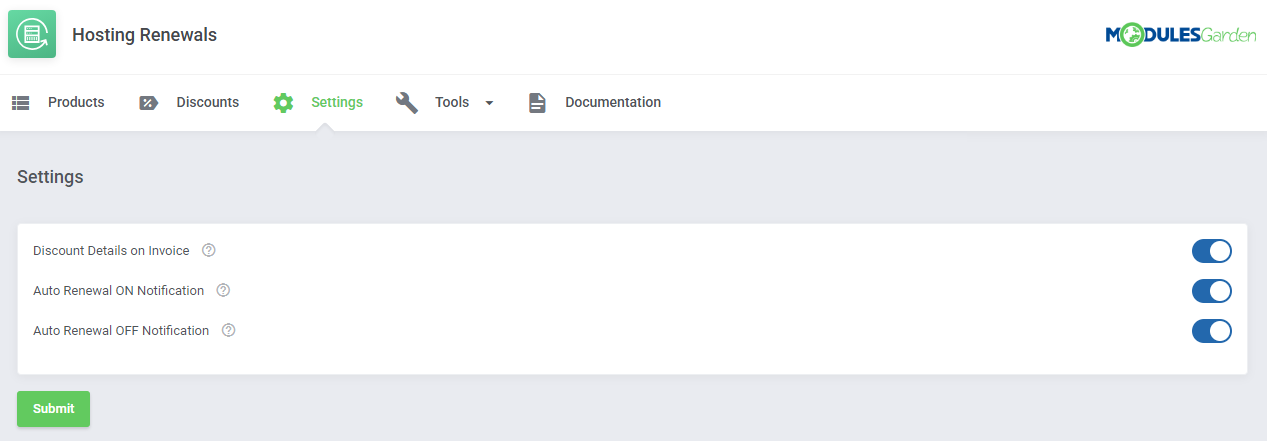Click the Products list icon
This screenshot has width=1267, height=441.
20,102
